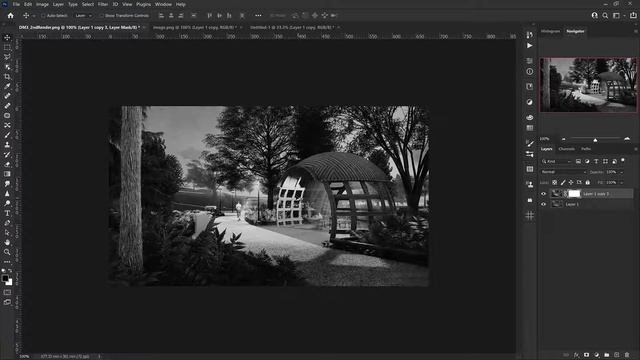The height and width of the screenshot is (360, 640).
Task: Select the Zoom tool in the toolbox
Action: click(7, 252)
